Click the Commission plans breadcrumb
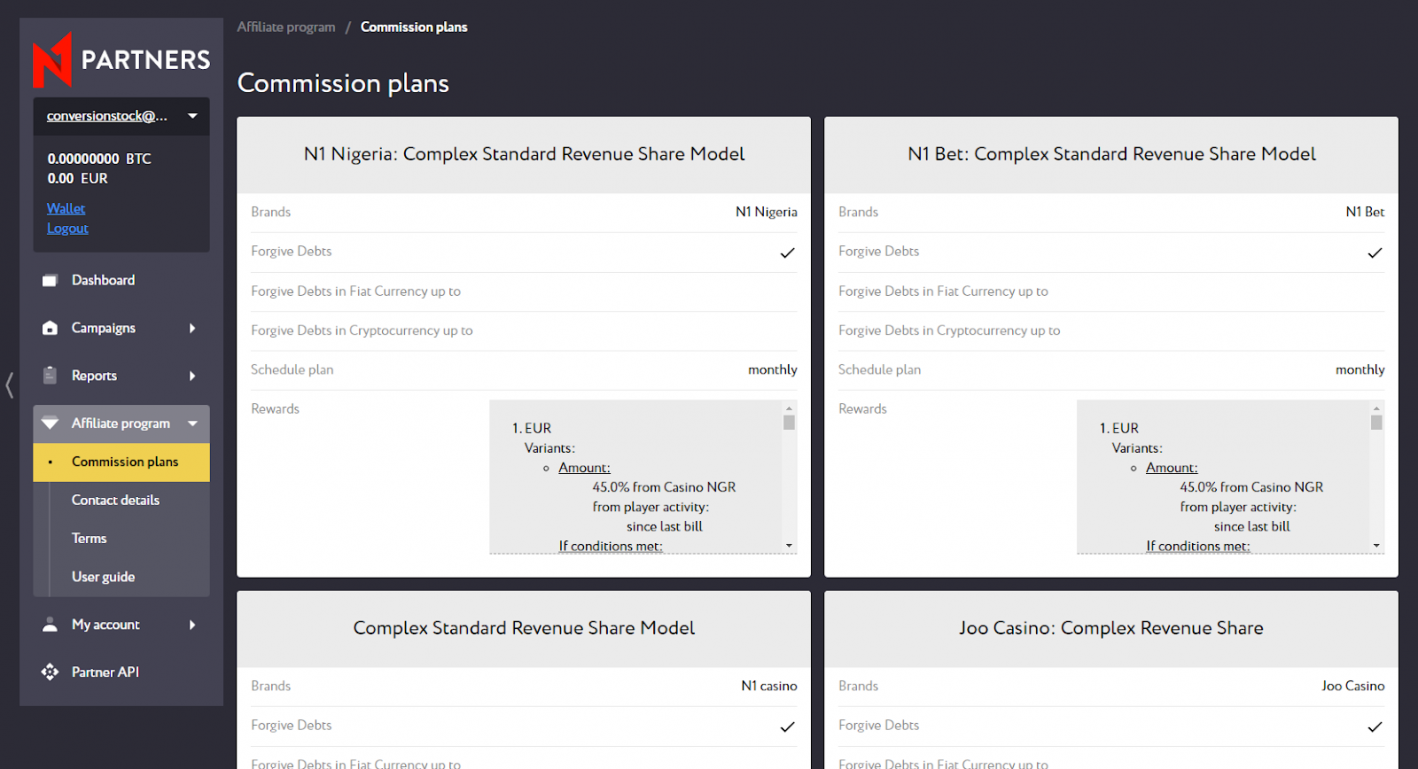 [414, 27]
